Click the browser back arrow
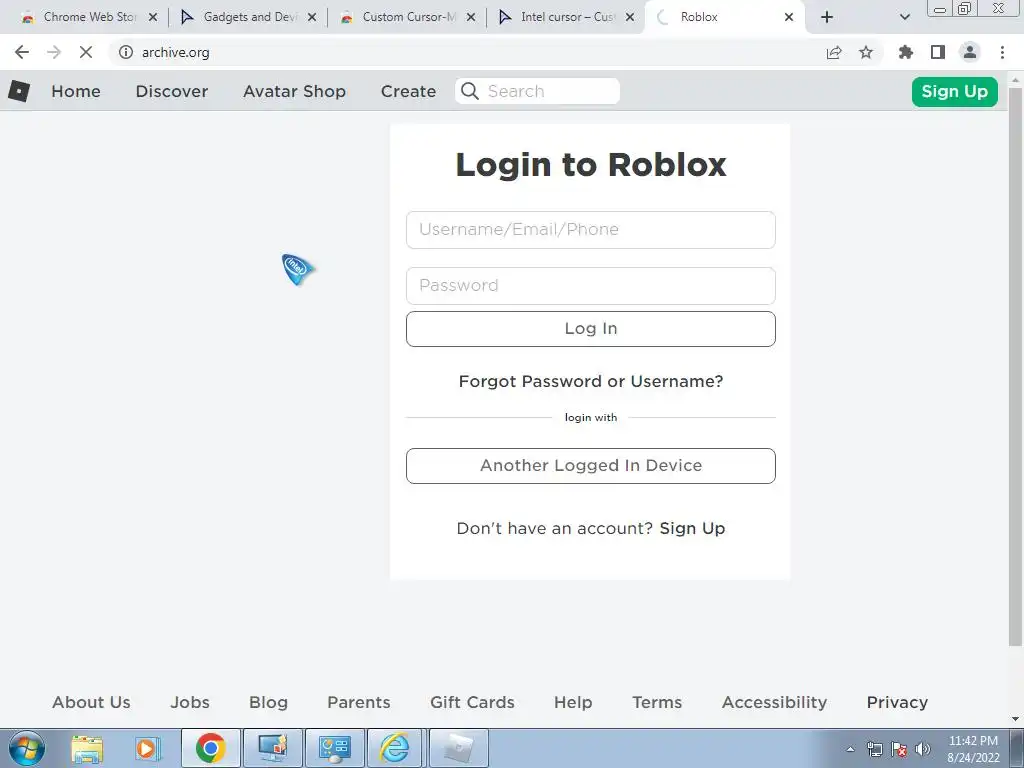The width and height of the screenshot is (1024, 768). click(22, 52)
